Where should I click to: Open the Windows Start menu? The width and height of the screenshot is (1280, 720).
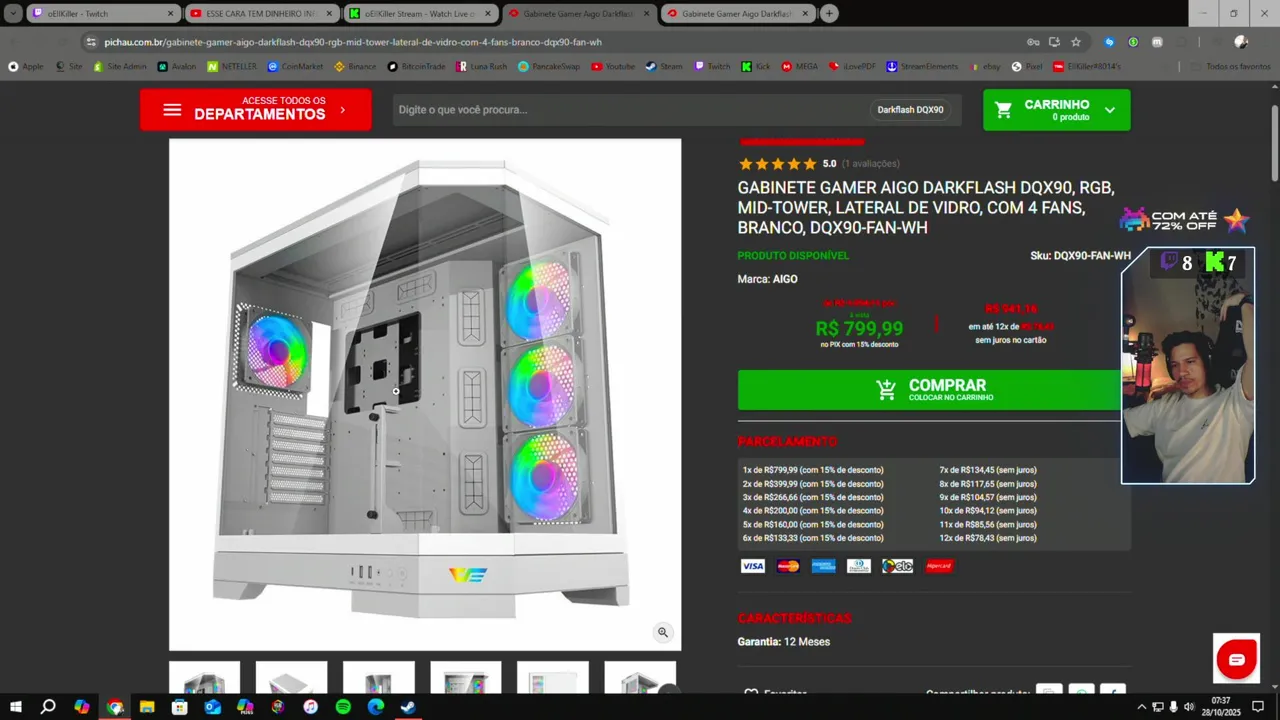pos(16,707)
